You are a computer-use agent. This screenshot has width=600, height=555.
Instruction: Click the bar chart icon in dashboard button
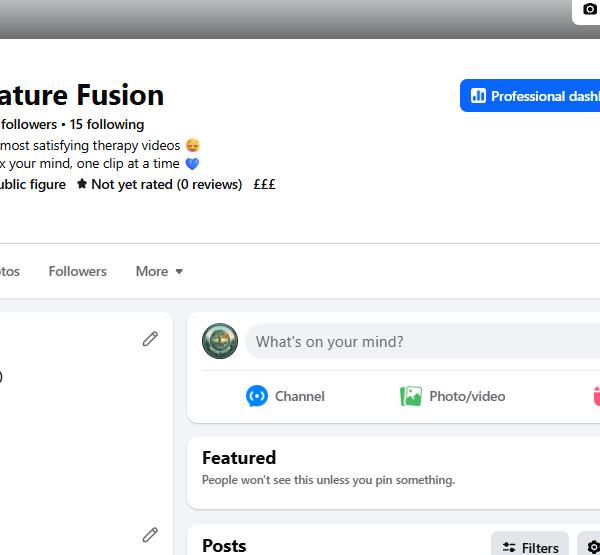tap(478, 96)
